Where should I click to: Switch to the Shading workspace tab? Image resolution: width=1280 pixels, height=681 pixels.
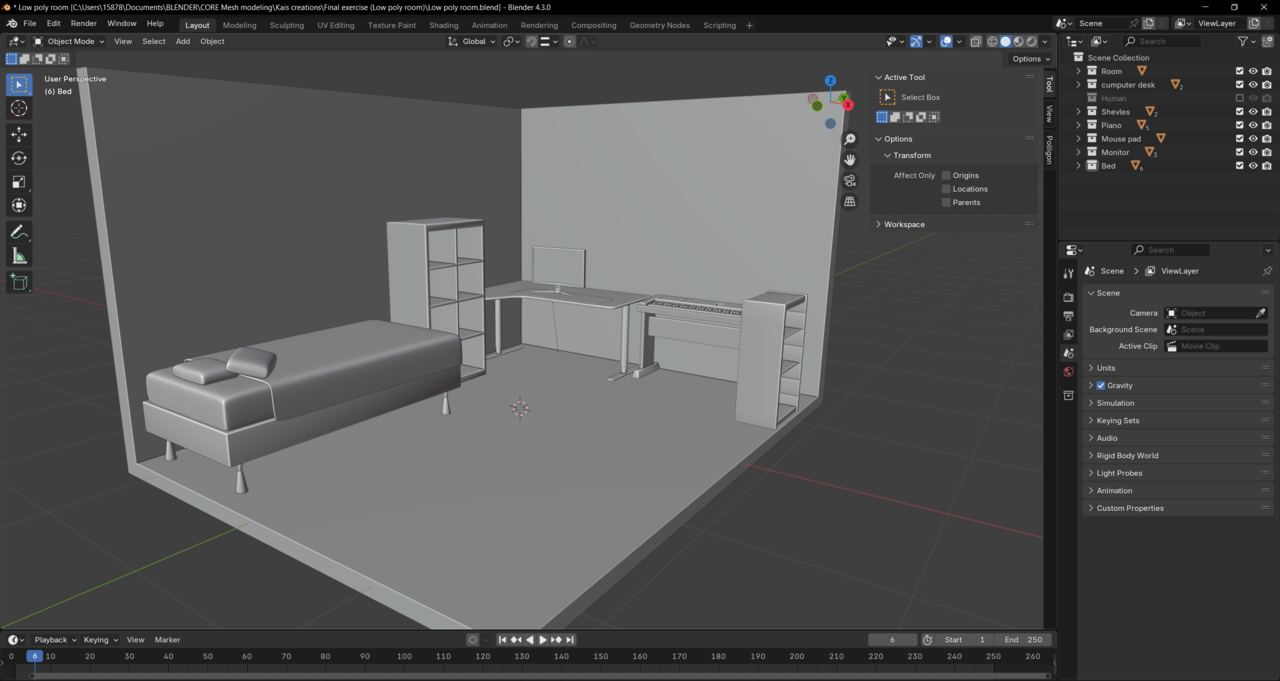click(443, 25)
